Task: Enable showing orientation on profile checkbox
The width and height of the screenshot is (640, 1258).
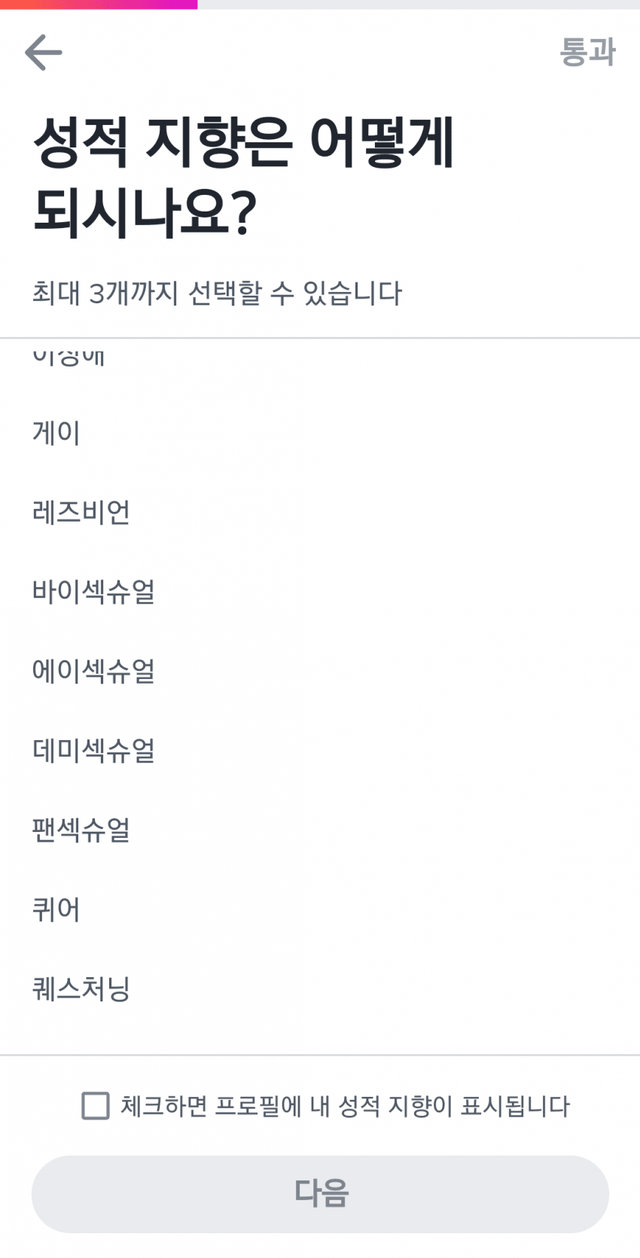Action: tap(95, 1106)
